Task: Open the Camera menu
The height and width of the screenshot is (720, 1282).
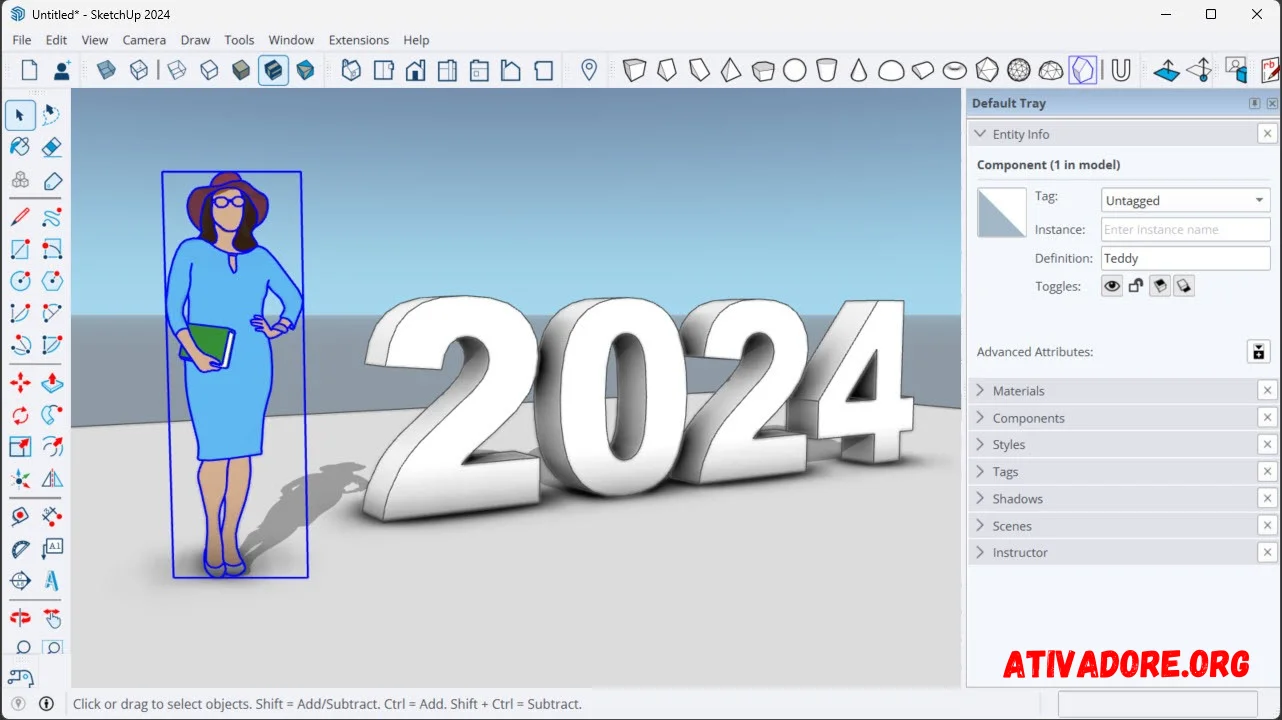Action: coord(144,40)
